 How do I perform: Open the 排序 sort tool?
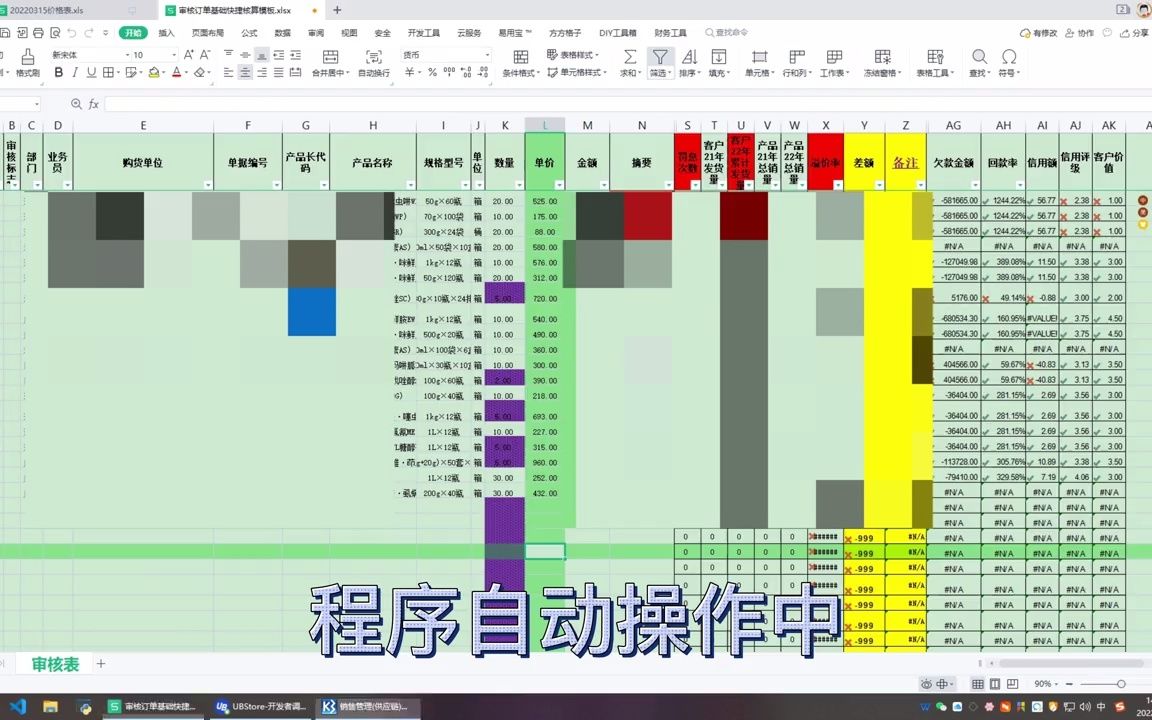pos(688,57)
